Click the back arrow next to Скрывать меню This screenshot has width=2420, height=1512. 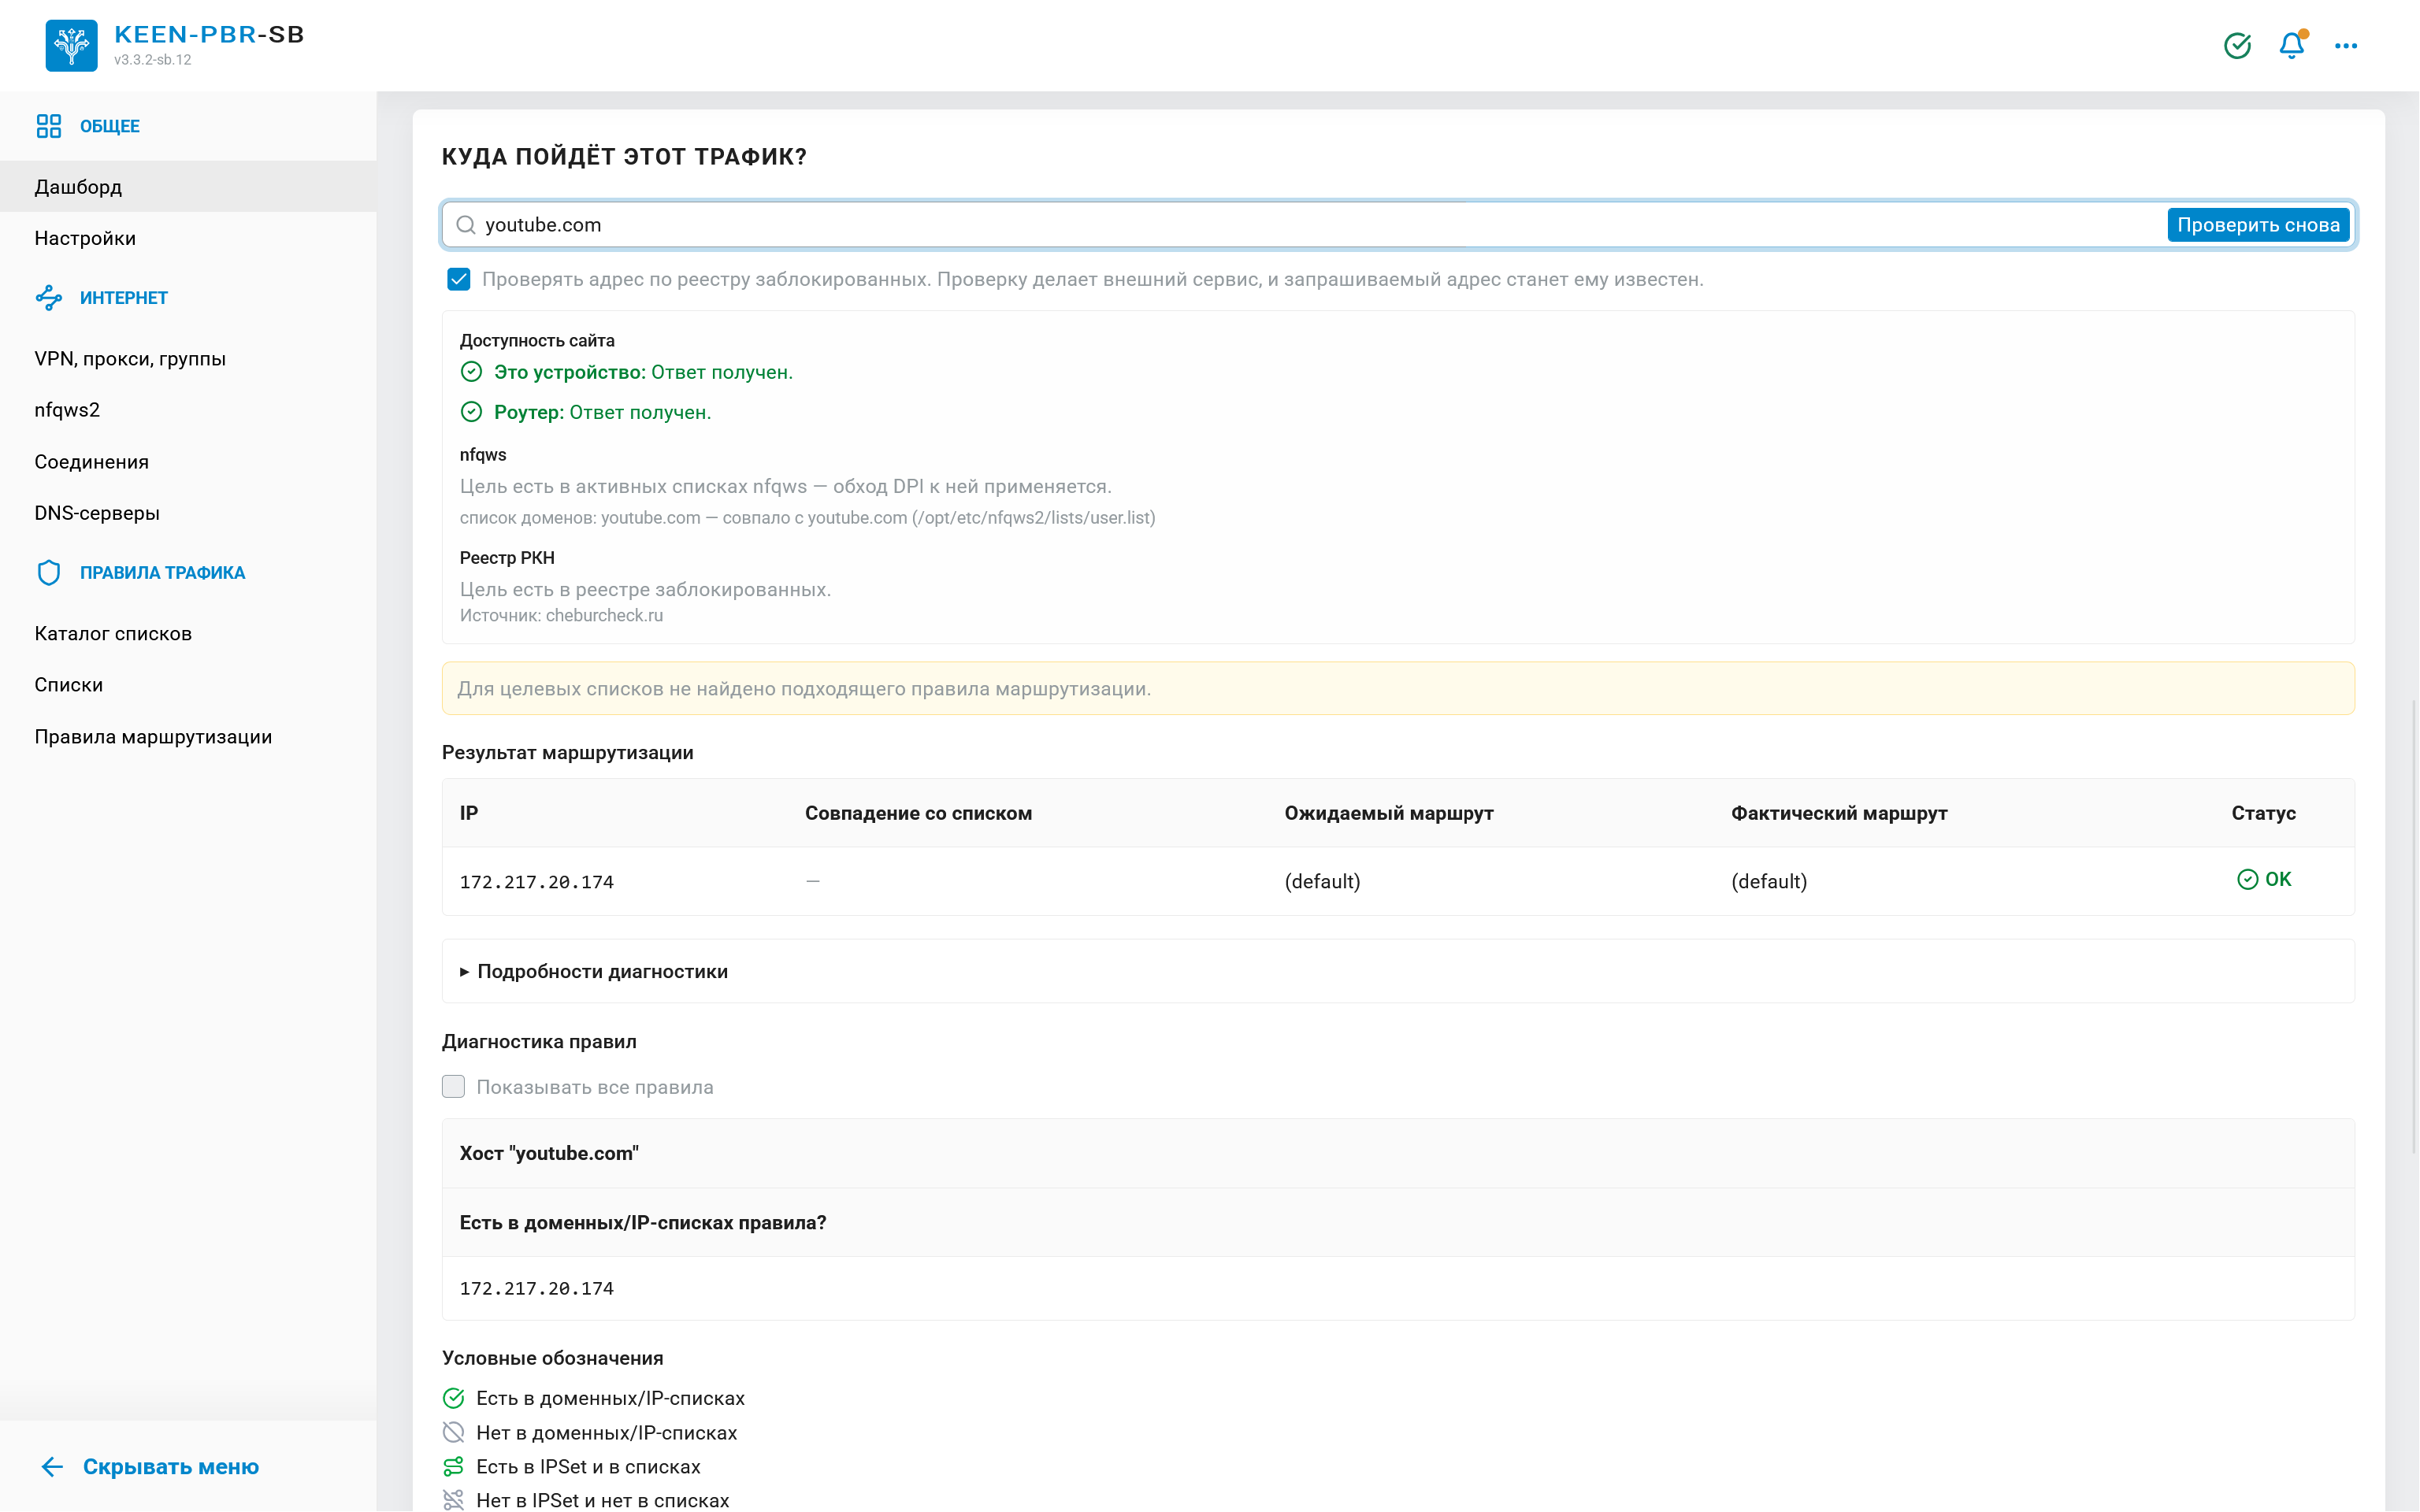52,1467
